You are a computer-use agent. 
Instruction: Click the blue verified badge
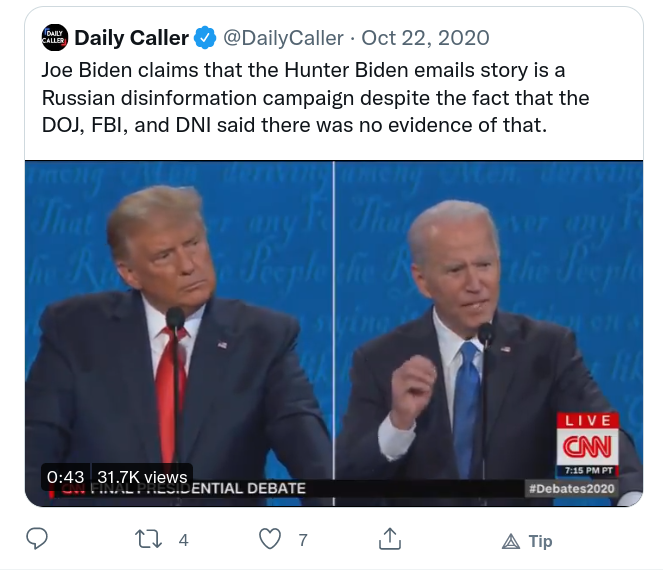click(204, 38)
